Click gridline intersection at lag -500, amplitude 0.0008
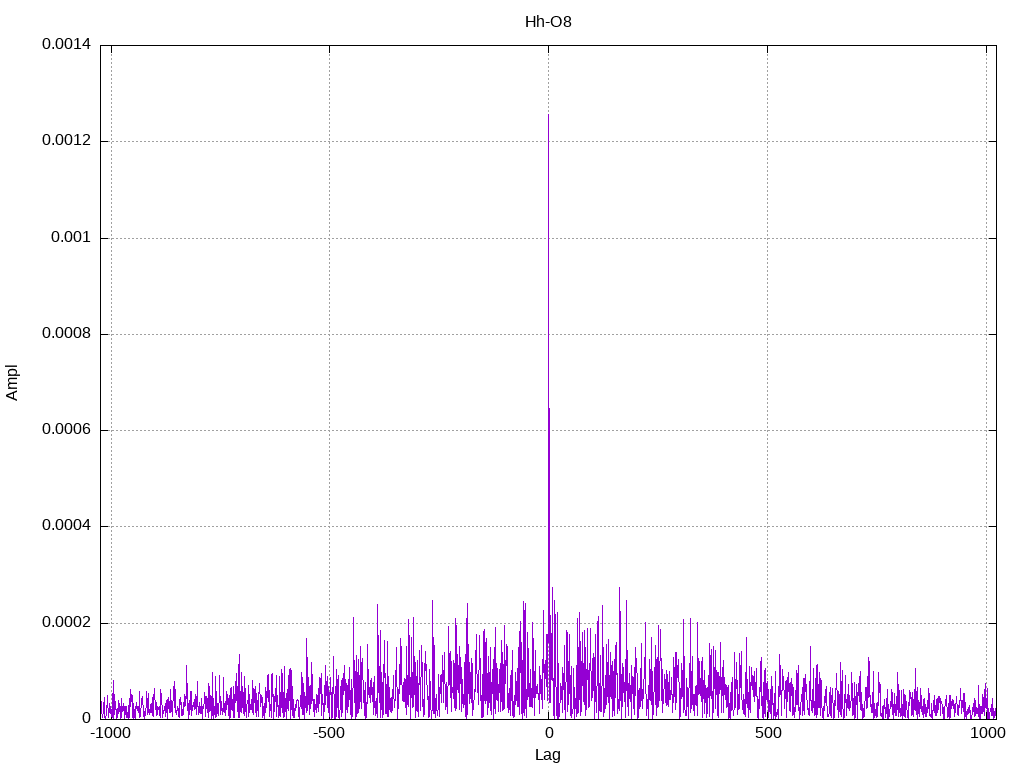 (330, 334)
